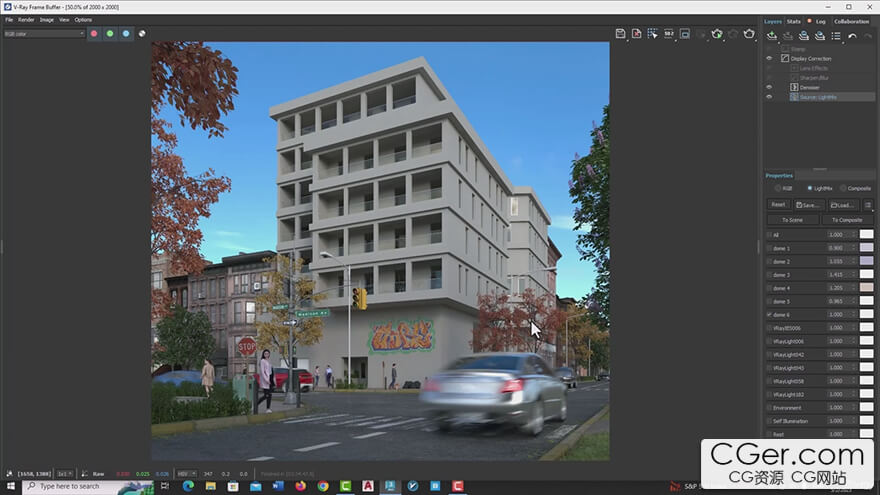Image resolution: width=880 pixels, height=495 pixels.
Task: Toggle the blue channel button
Action: [126, 34]
